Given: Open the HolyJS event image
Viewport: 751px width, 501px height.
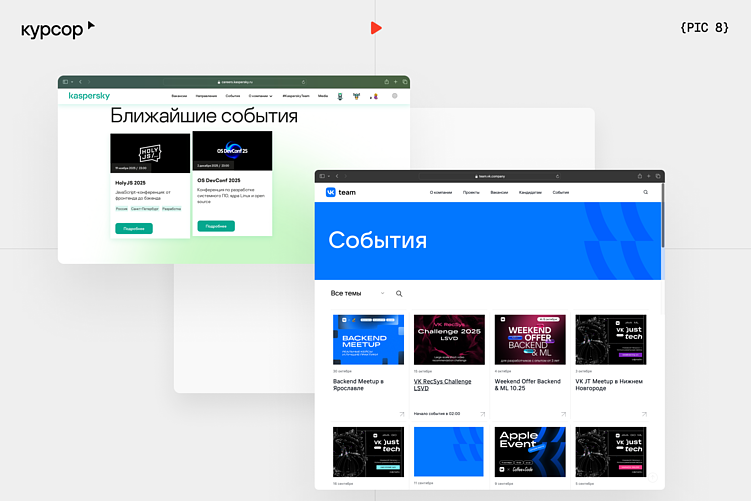Looking at the screenshot, I should tap(150, 153).
